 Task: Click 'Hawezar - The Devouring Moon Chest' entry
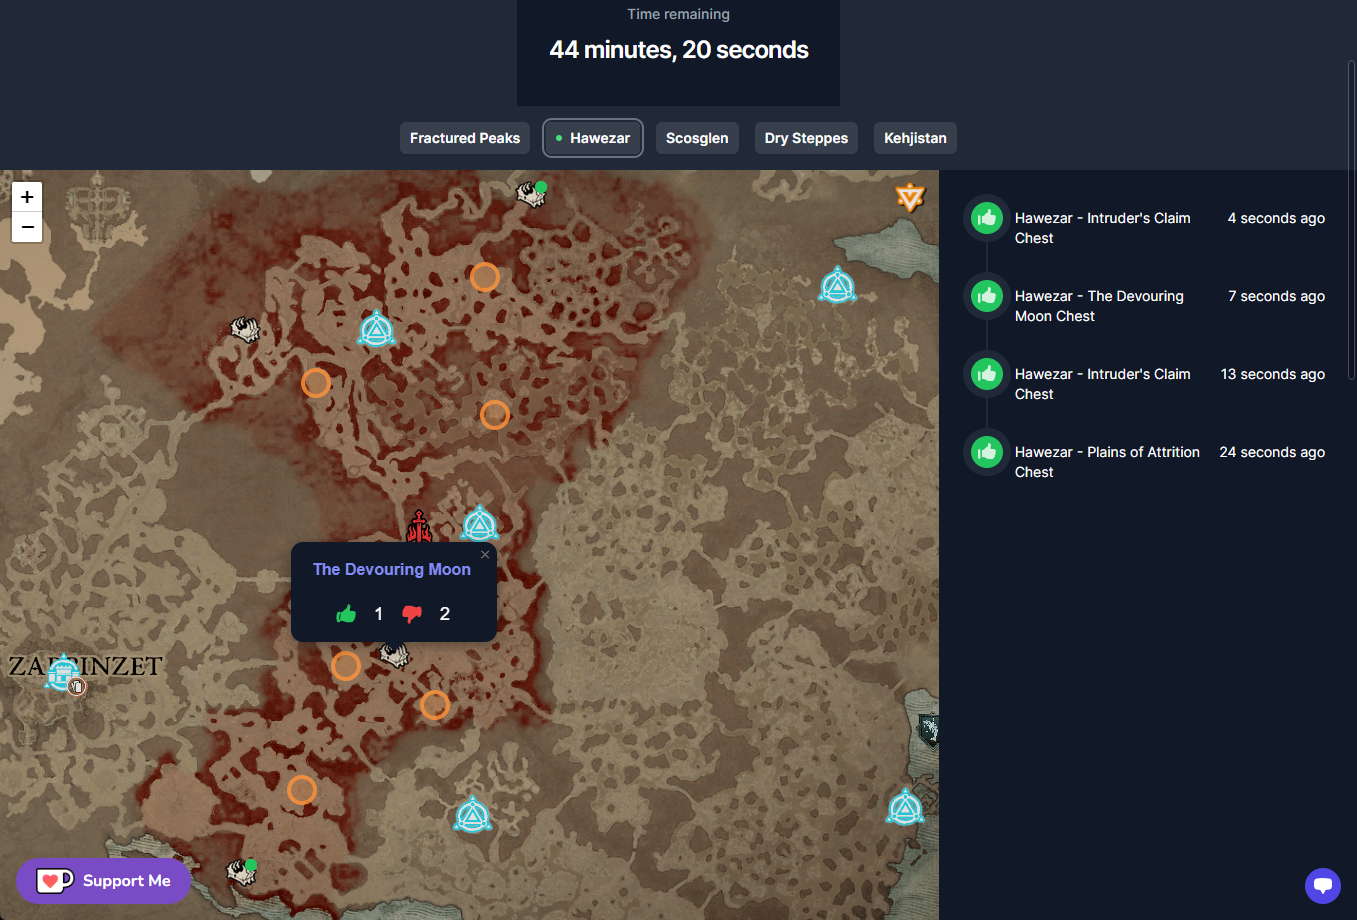1099,306
